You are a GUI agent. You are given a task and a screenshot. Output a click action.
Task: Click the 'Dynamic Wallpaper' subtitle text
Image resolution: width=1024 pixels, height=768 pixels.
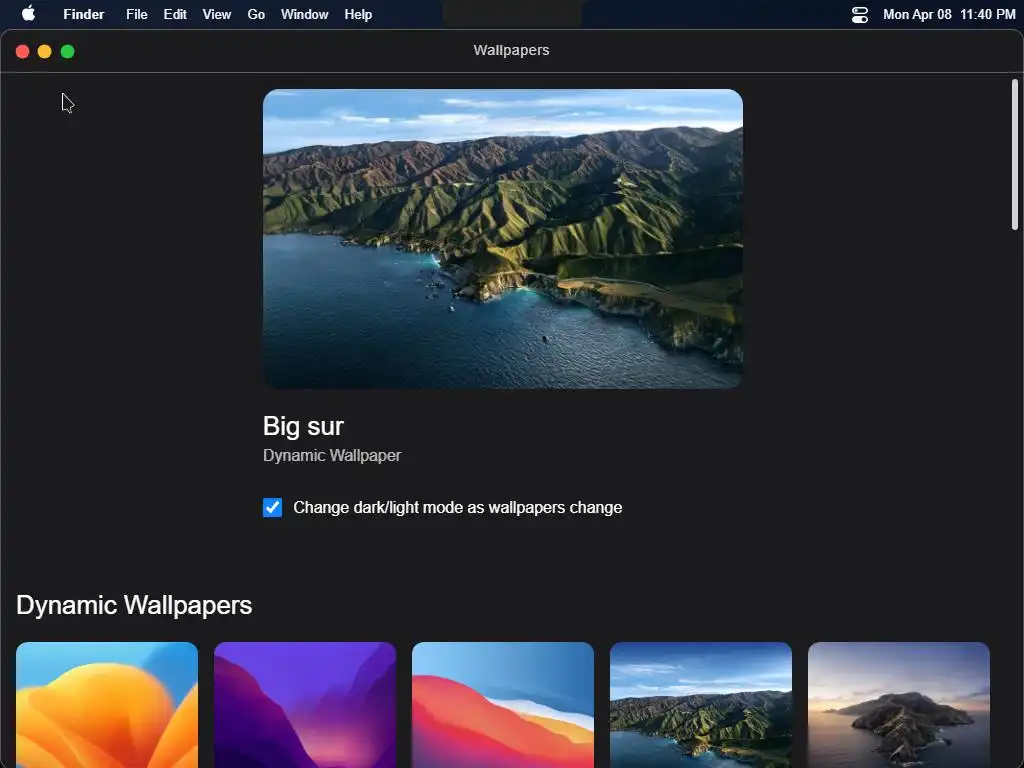332,455
